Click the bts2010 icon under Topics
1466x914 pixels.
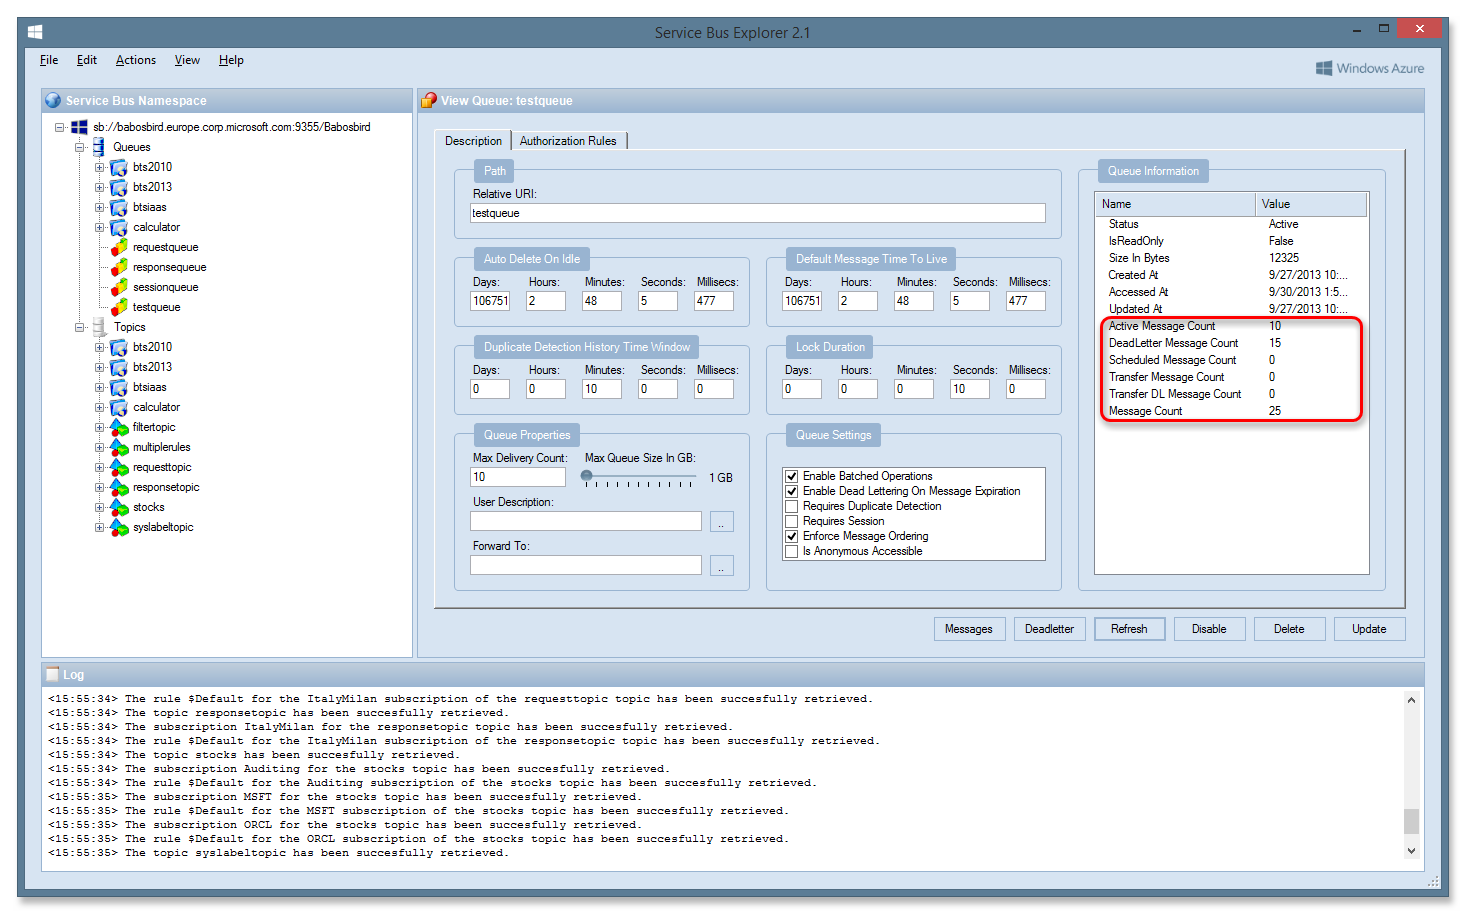[119, 348]
